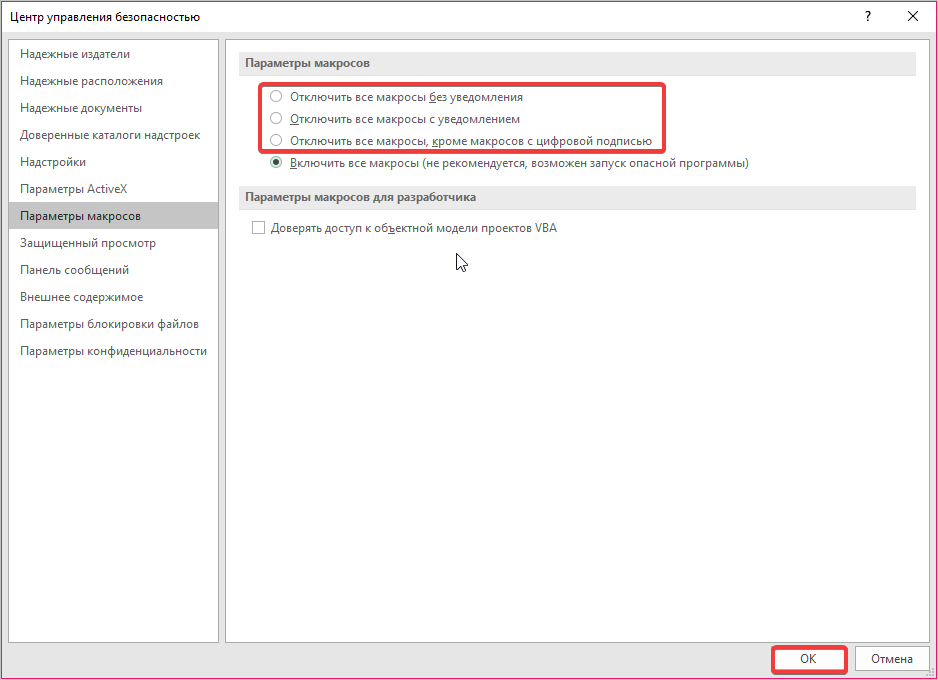Open 'Доверенные каталоги надстроек' section

[x=110, y=135]
